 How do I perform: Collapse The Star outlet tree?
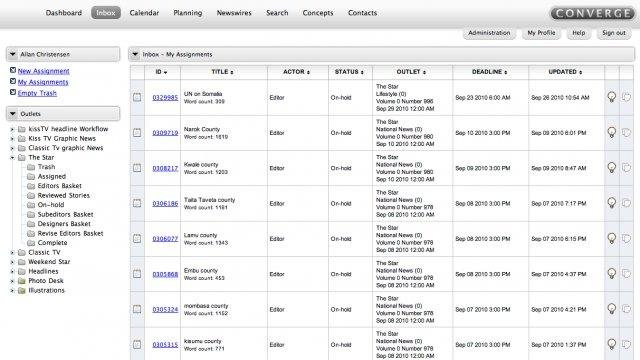[12, 158]
